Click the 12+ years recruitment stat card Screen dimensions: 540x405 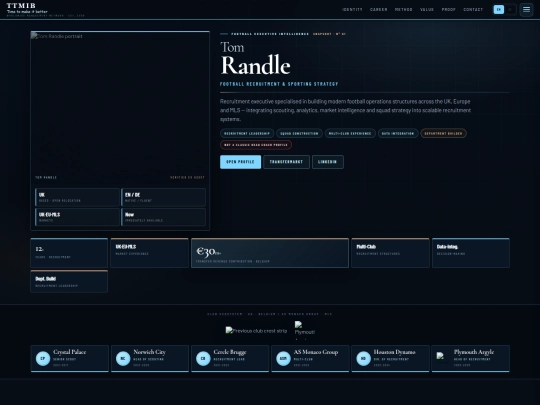(69, 253)
